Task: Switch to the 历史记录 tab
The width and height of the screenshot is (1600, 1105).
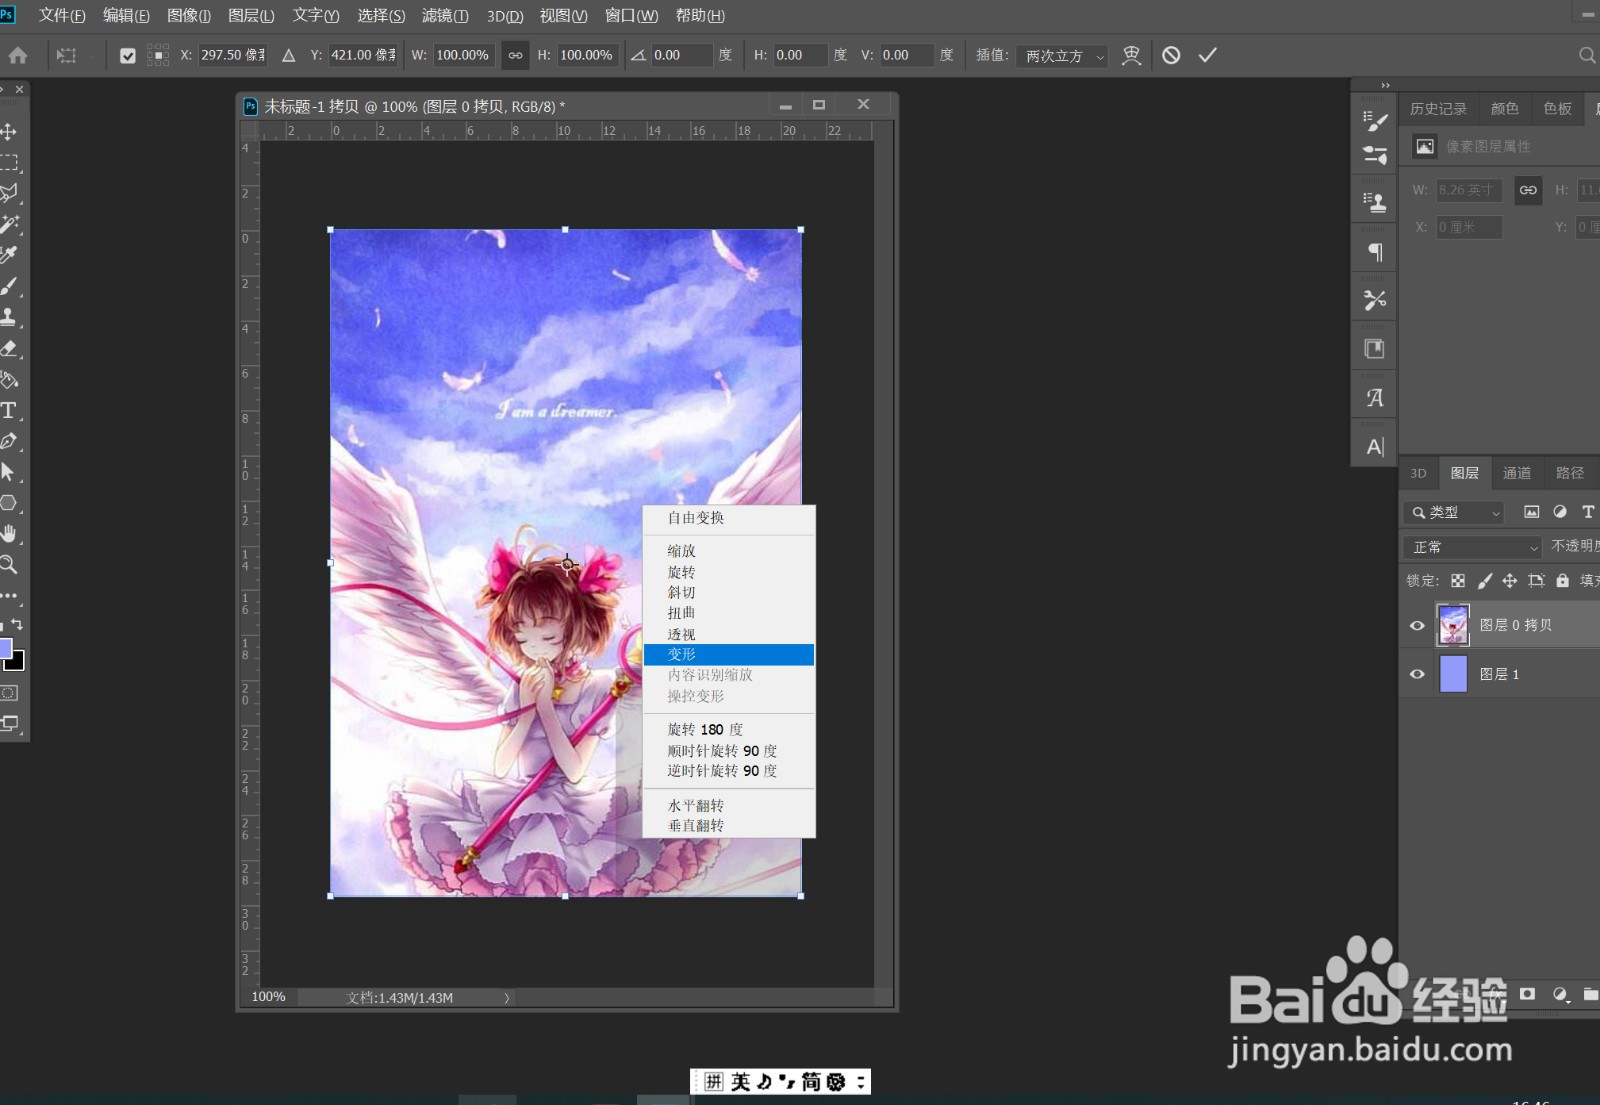Action: coord(1438,109)
